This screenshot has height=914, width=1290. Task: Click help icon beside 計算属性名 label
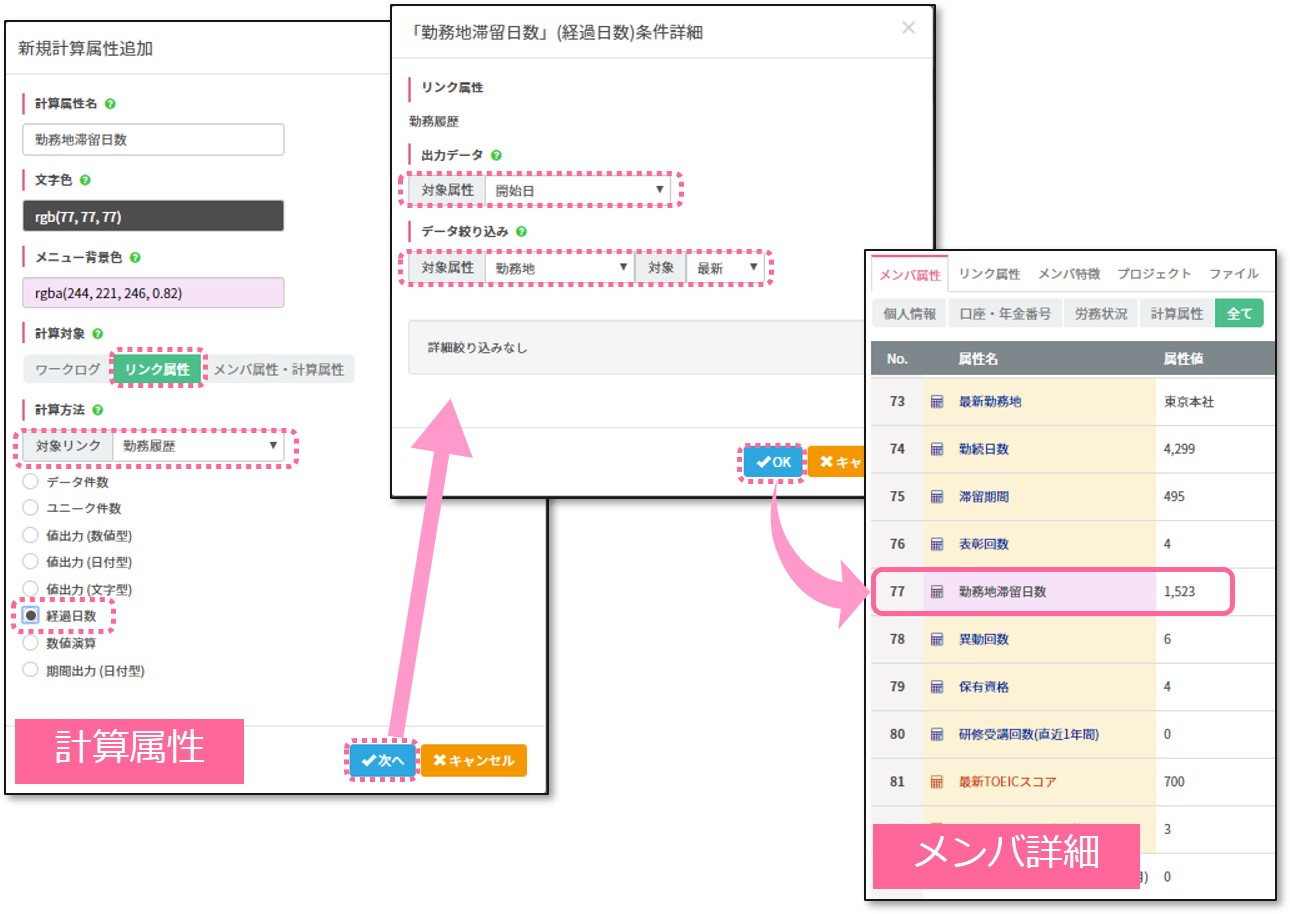pyautogui.click(x=110, y=104)
